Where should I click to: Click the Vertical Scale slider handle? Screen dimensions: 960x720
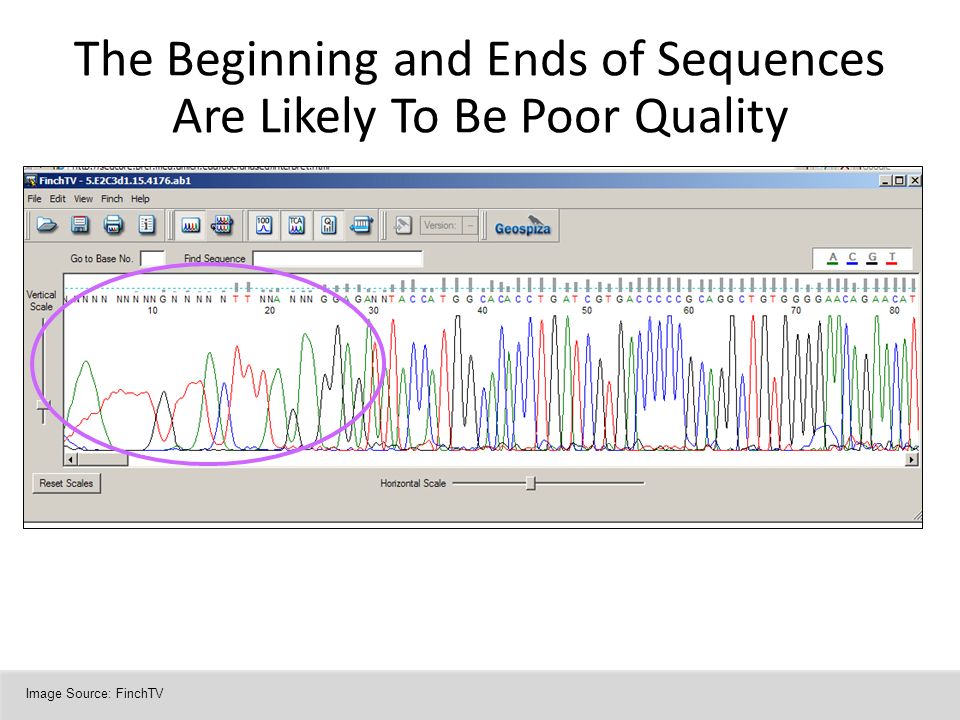[x=43, y=405]
